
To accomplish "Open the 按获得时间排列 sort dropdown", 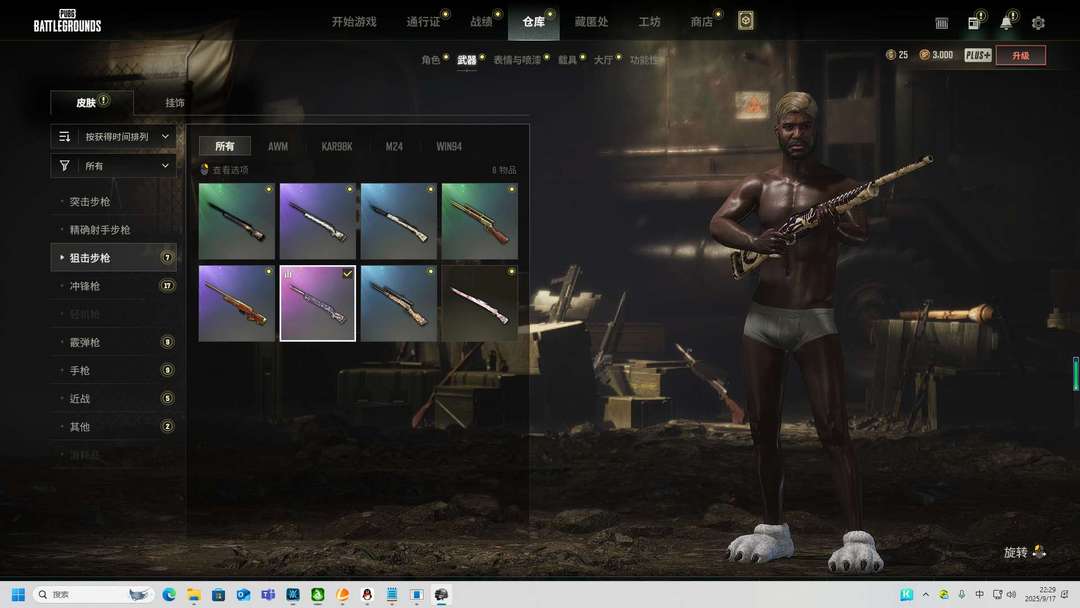I will (x=114, y=136).
